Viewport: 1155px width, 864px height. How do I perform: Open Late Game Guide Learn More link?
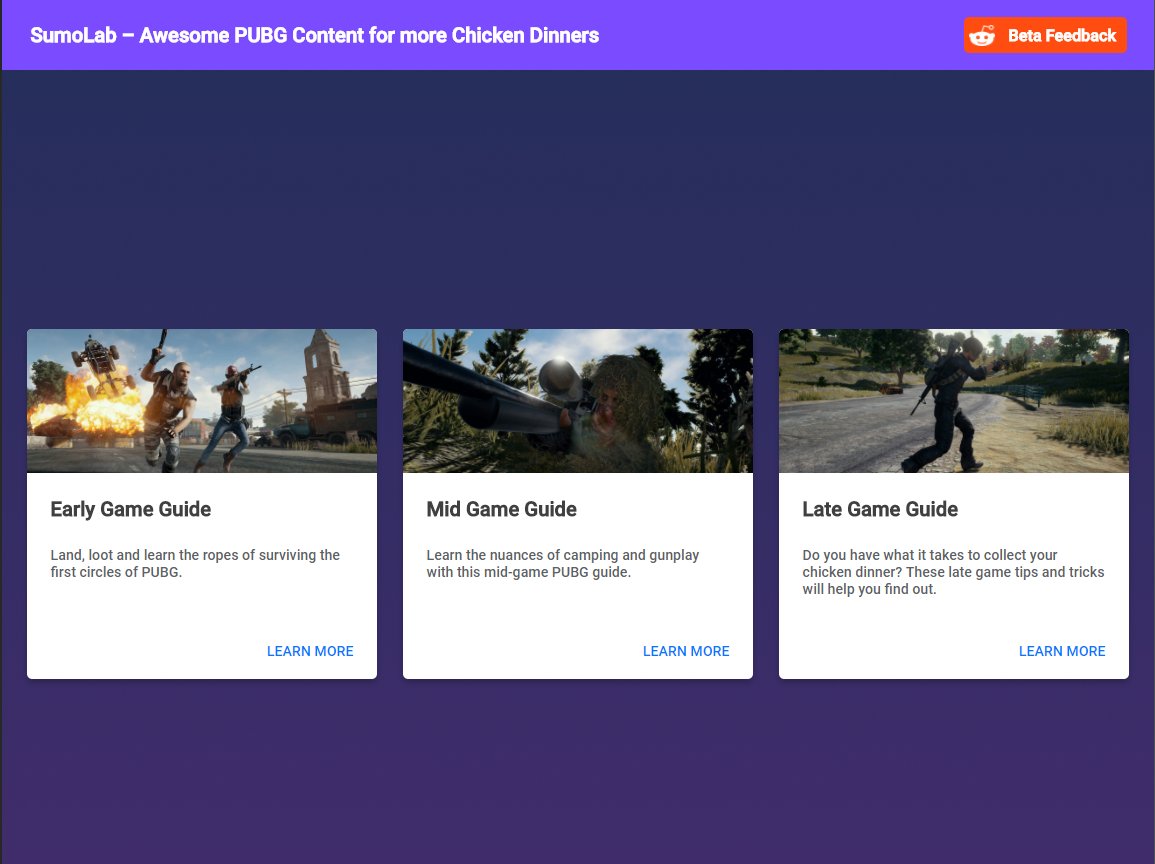[x=1061, y=651]
